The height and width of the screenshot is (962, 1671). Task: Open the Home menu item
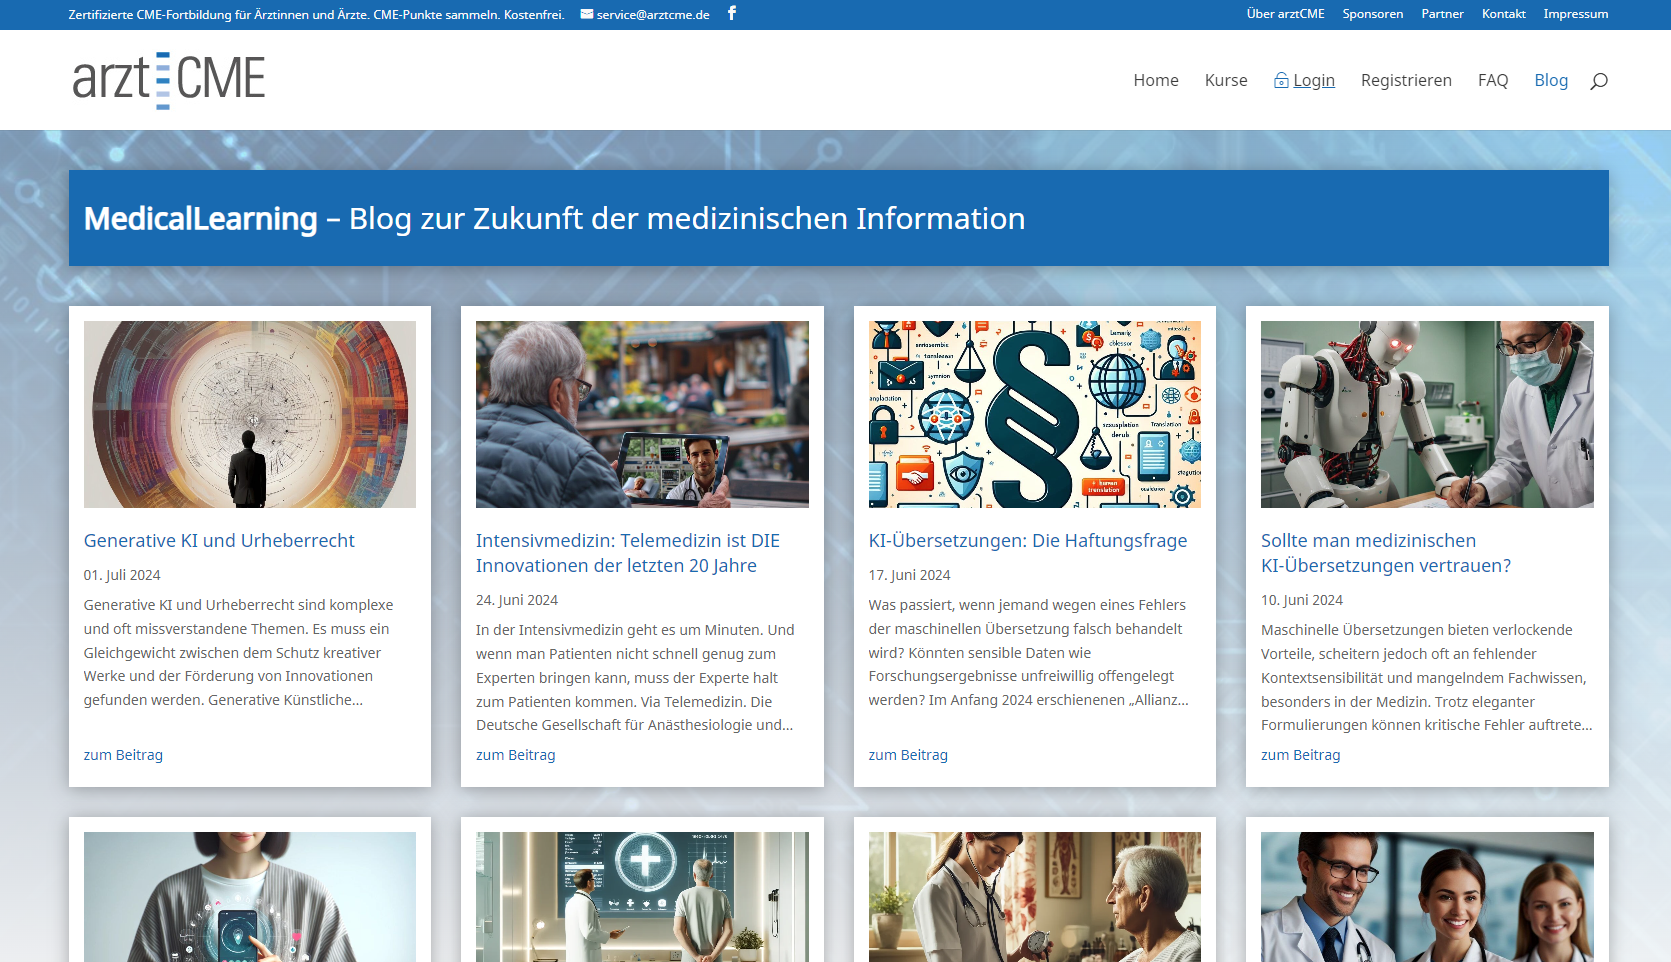1156,80
